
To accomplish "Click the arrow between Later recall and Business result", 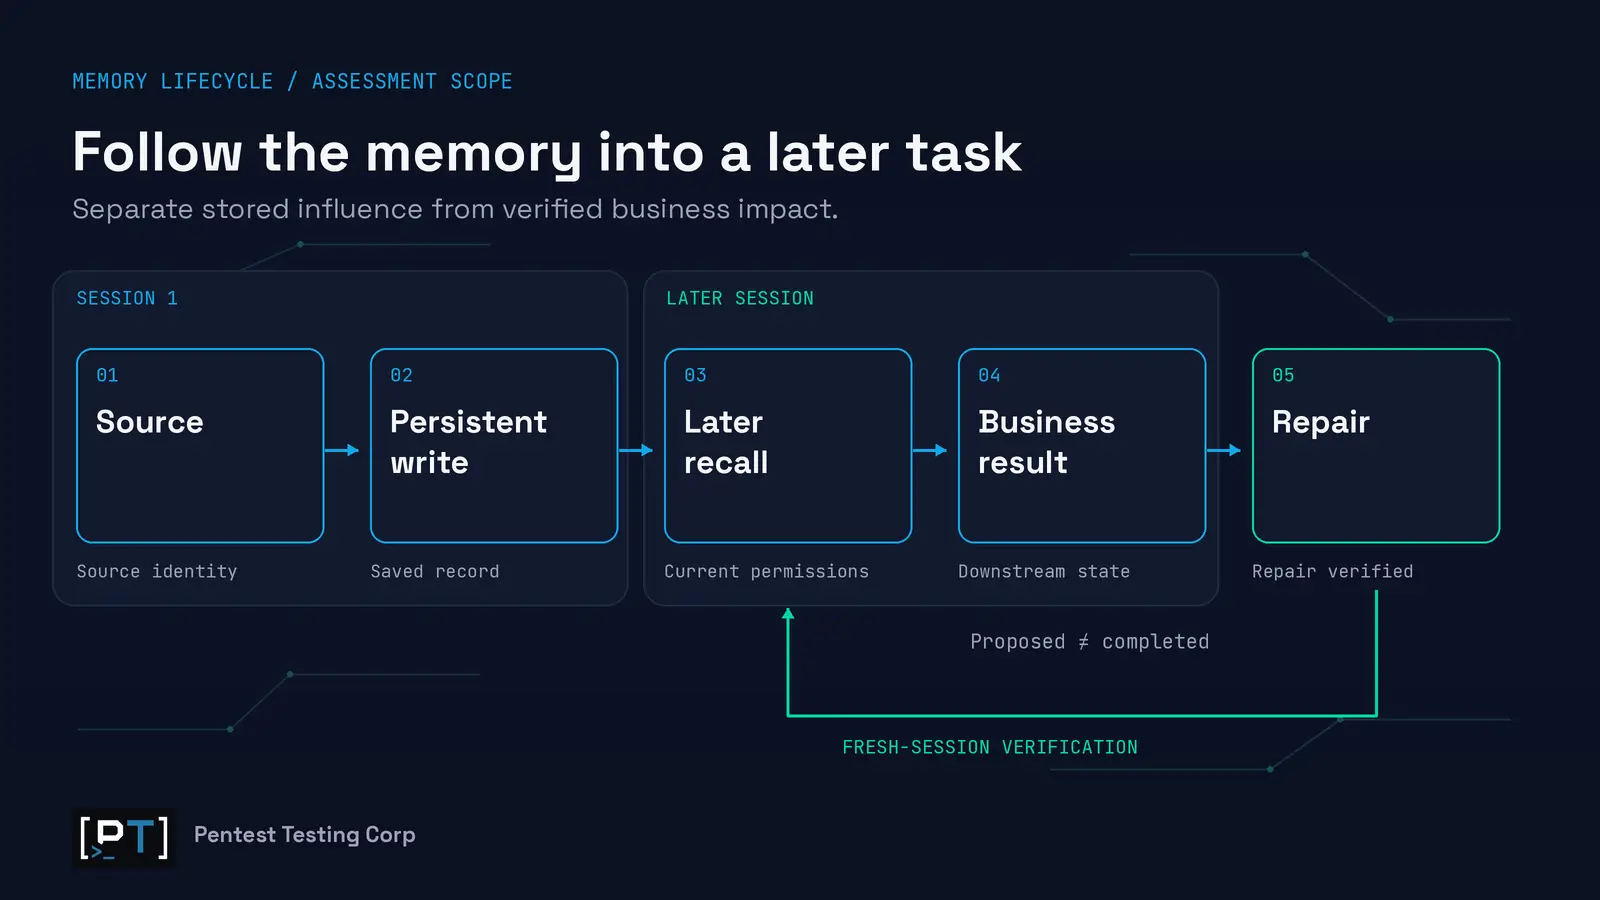I will (x=930, y=450).
